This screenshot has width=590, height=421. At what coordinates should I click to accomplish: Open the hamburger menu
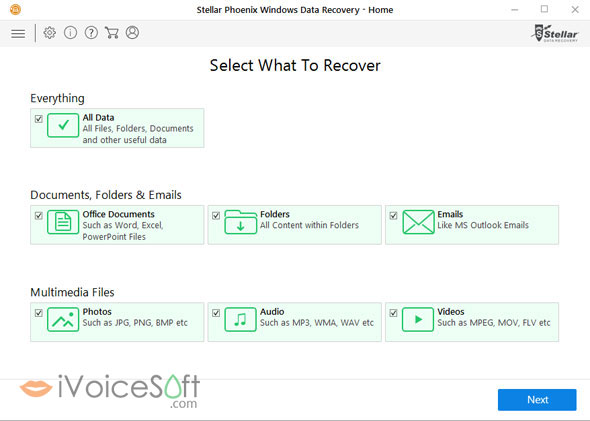click(x=18, y=33)
